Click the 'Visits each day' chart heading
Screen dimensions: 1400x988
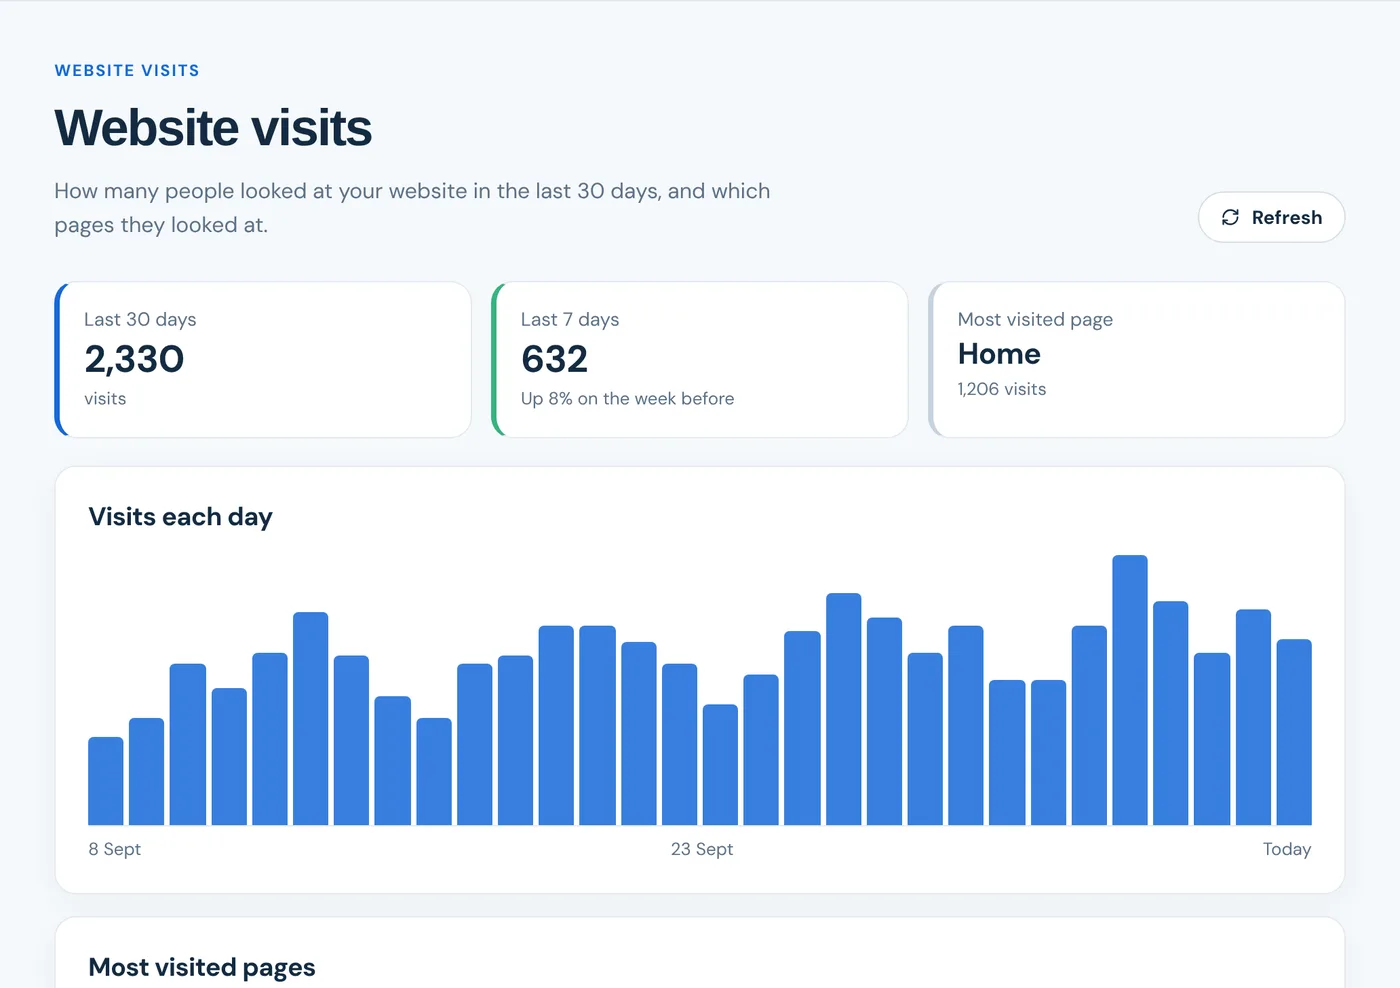[x=180, y=517]
